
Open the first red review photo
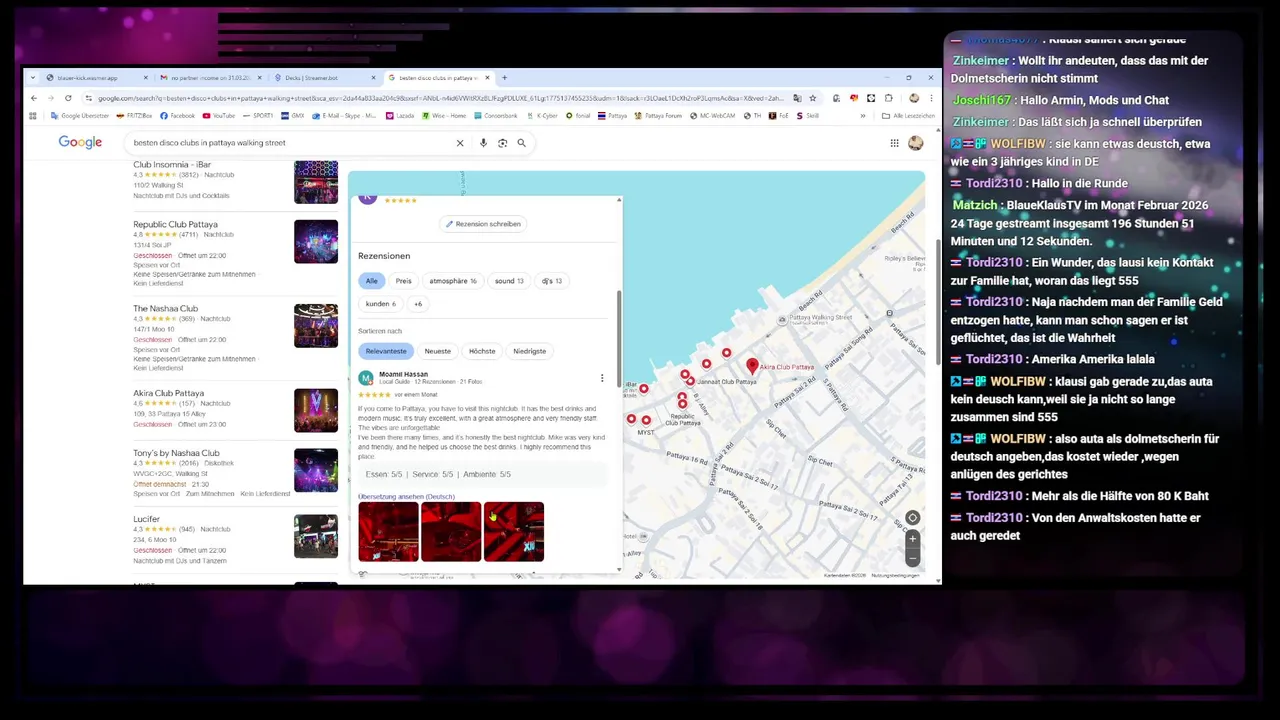(x=388, y=532)
